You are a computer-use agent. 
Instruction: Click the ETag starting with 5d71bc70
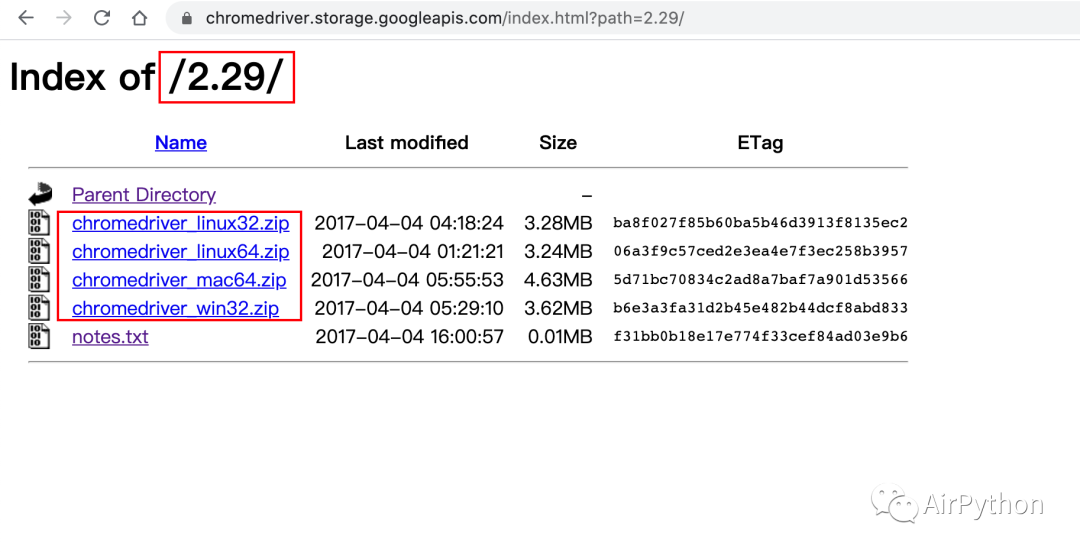pyautogui.click(x=760, y=280)
